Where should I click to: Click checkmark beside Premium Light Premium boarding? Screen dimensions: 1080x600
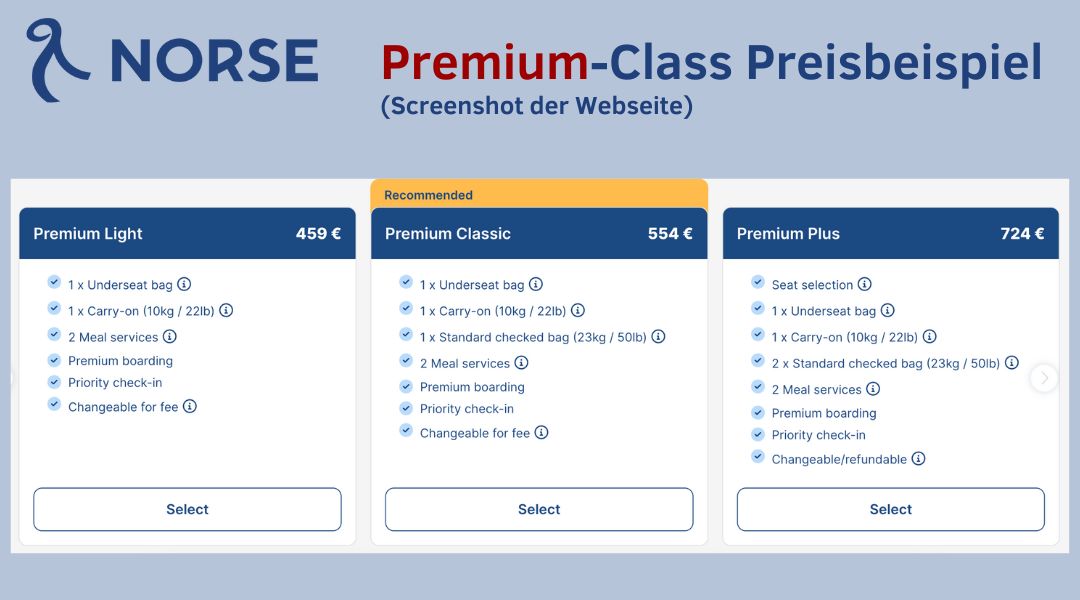[x=54, y=360]
